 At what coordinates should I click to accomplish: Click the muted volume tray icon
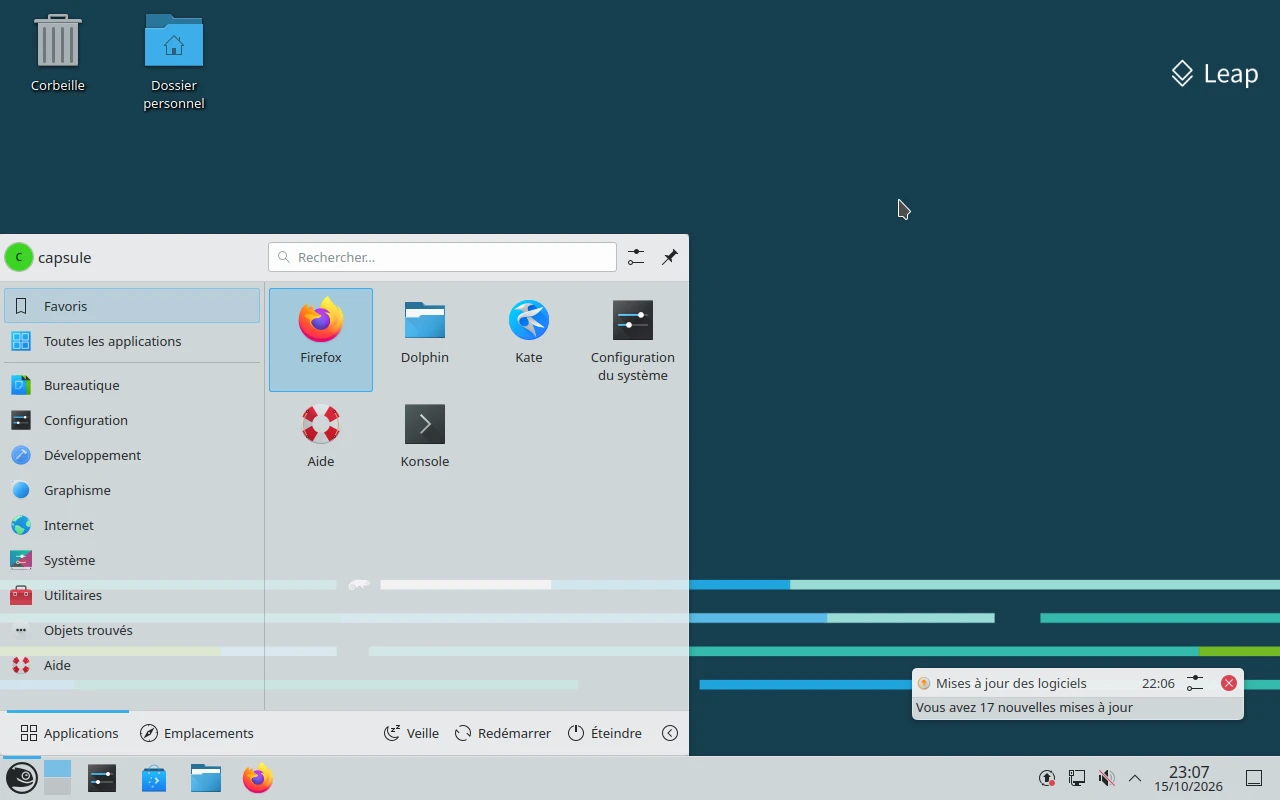pos(1106,778)
